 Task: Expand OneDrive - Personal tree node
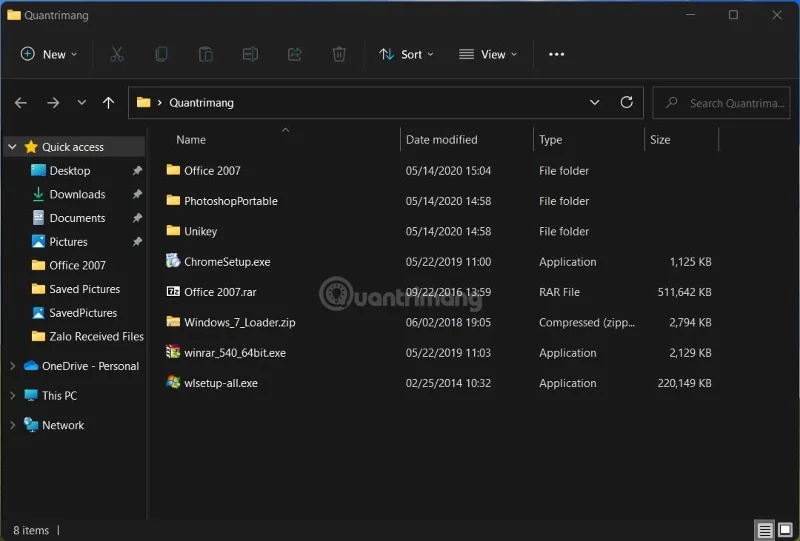pos(13,366)
